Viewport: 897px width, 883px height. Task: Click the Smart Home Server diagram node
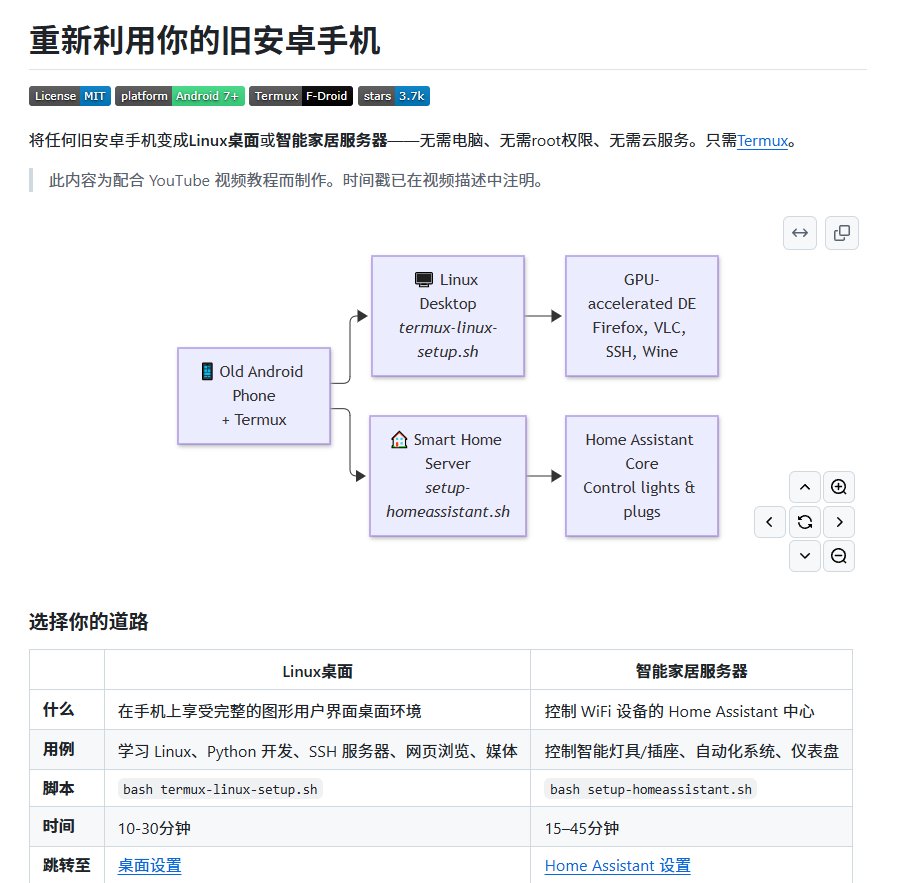(x=448, y=476)
